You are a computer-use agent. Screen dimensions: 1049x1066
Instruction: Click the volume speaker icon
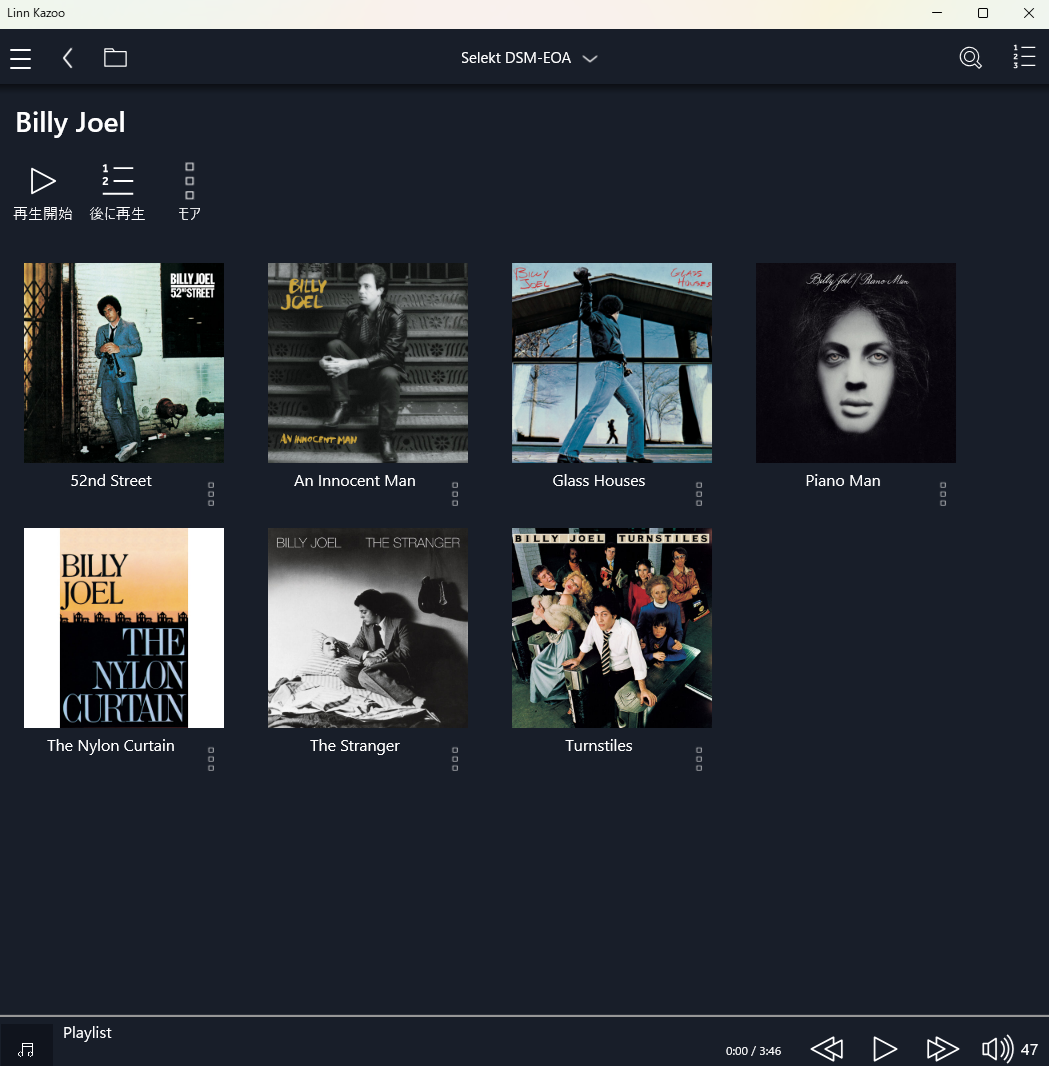tap(997, 1049)
